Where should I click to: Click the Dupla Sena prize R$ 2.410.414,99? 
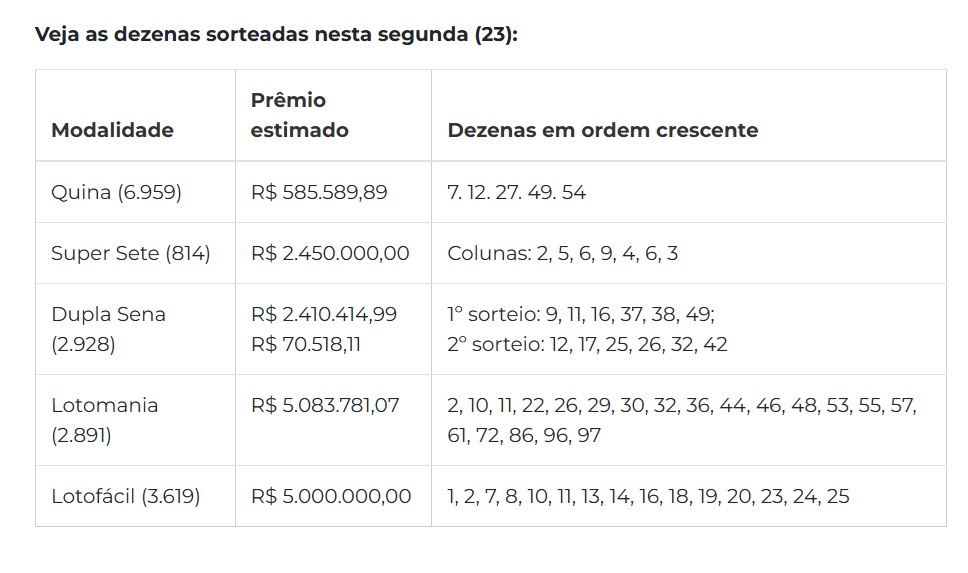[324, 314]
